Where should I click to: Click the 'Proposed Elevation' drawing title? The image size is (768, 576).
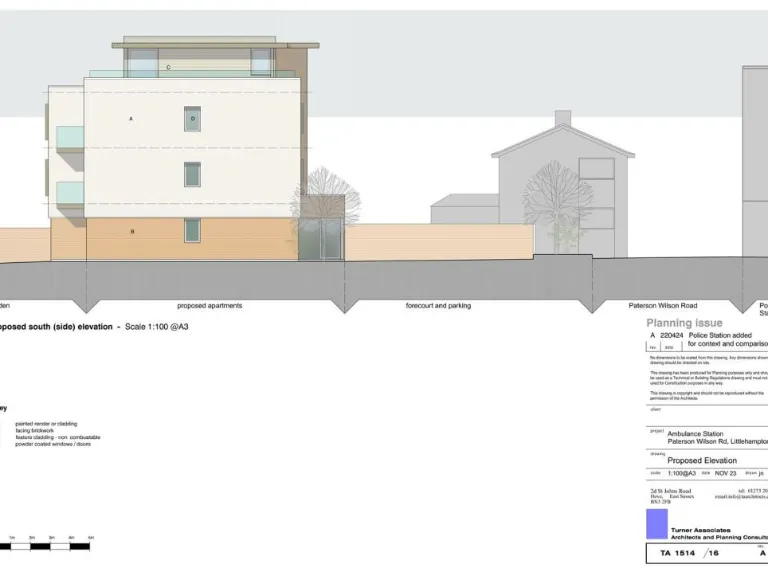[x=702, y=460]
